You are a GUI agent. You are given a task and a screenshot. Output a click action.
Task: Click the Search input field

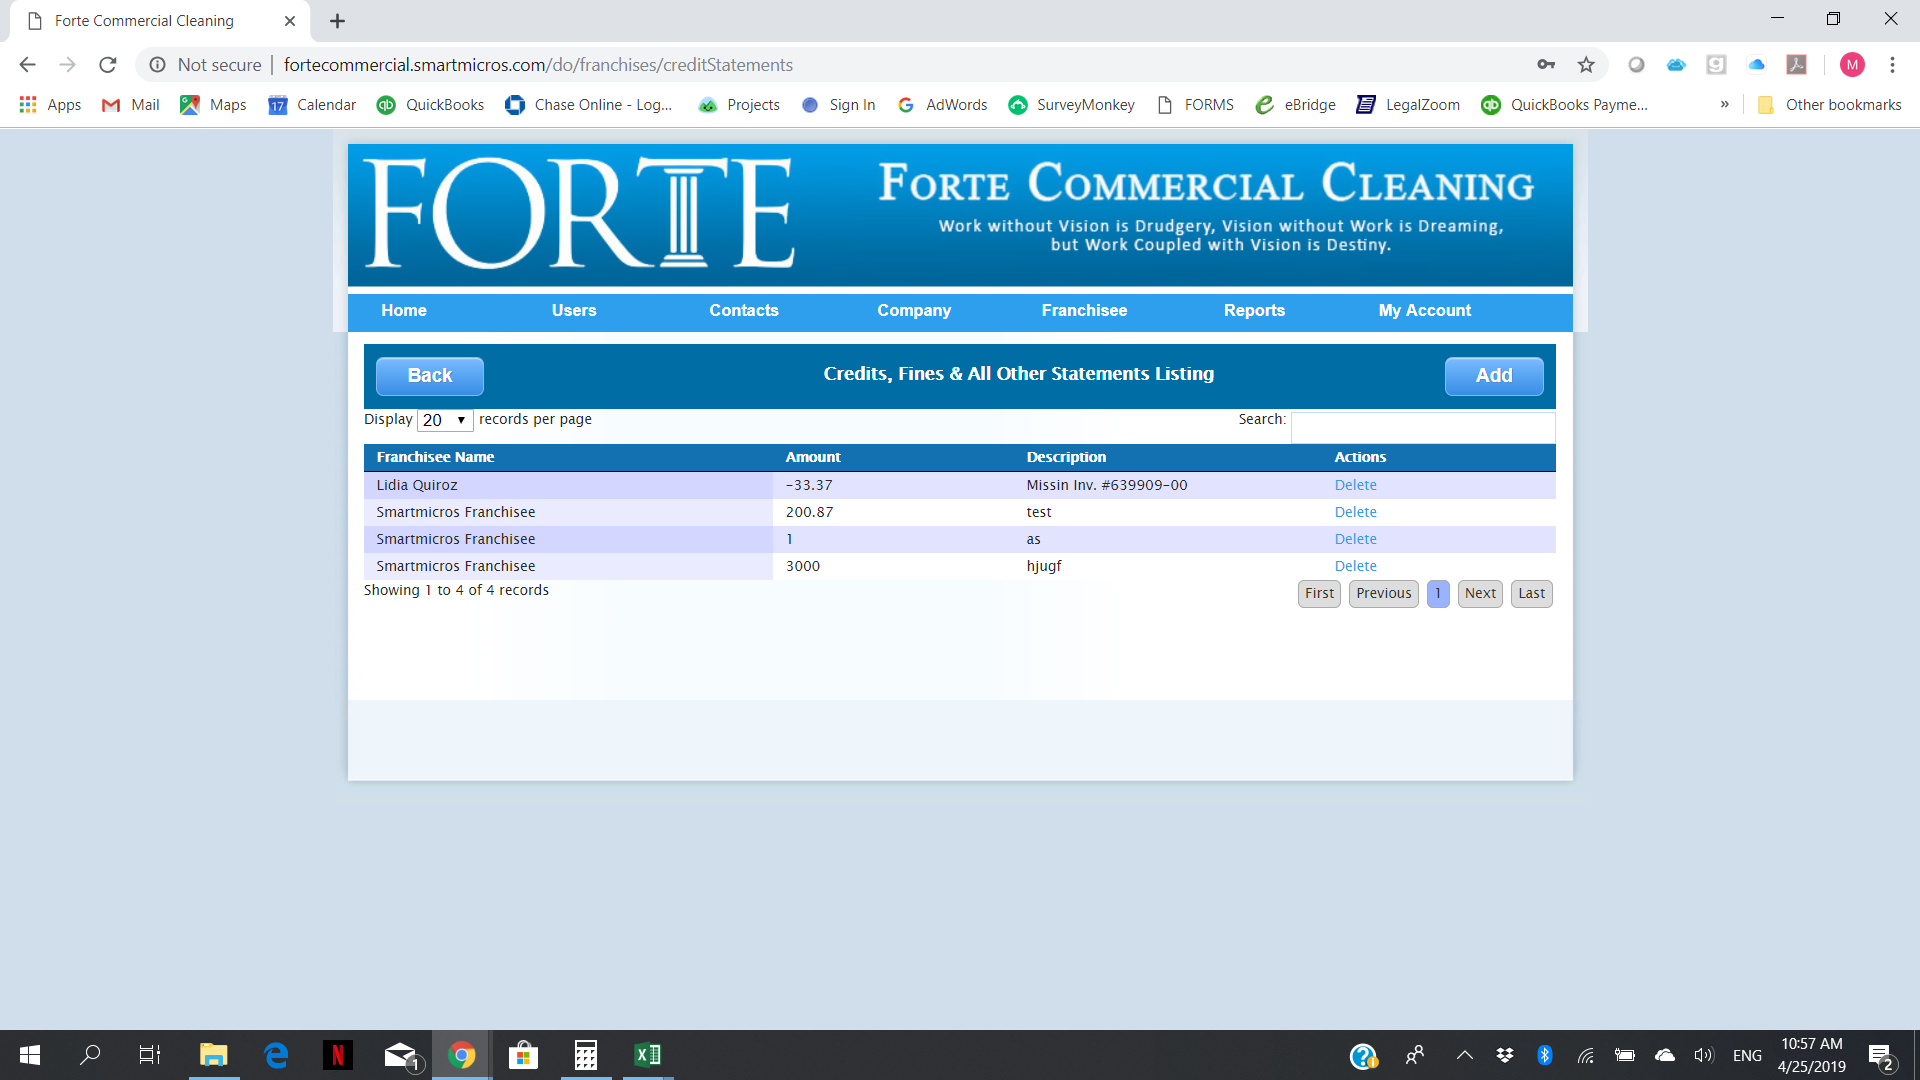[1422, 426]
